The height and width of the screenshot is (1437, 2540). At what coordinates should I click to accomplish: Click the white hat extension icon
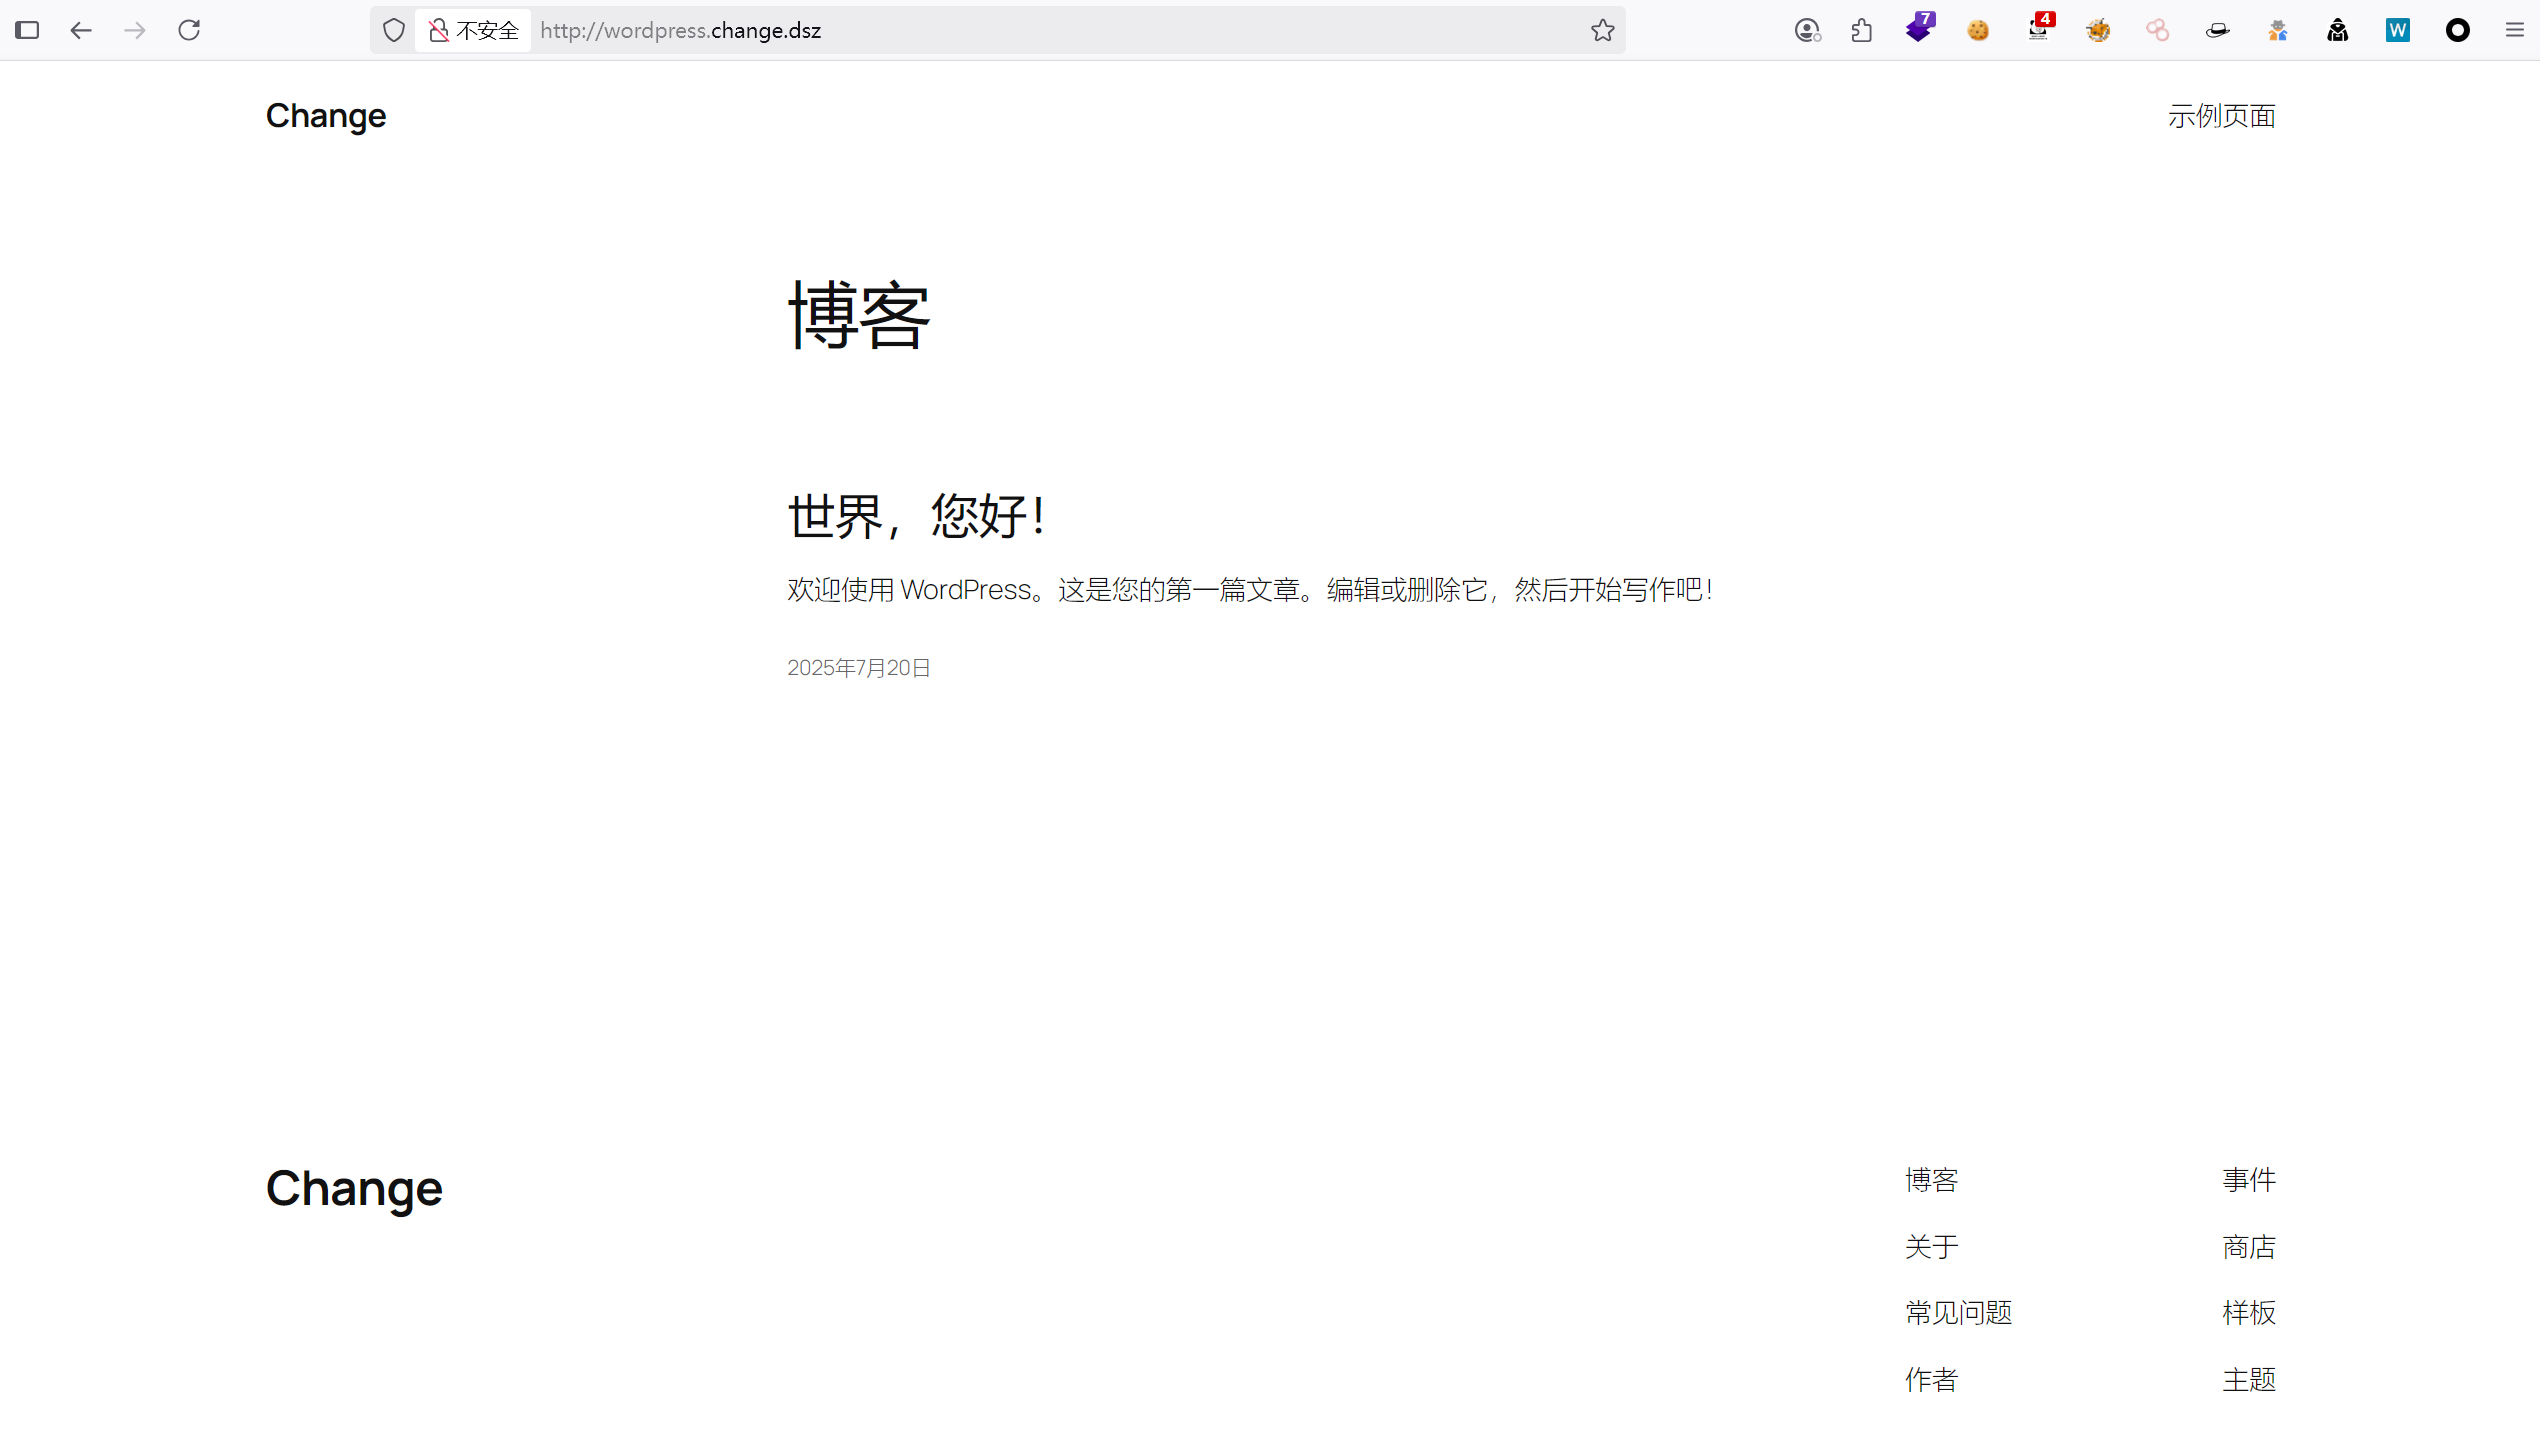point(2217,30)
